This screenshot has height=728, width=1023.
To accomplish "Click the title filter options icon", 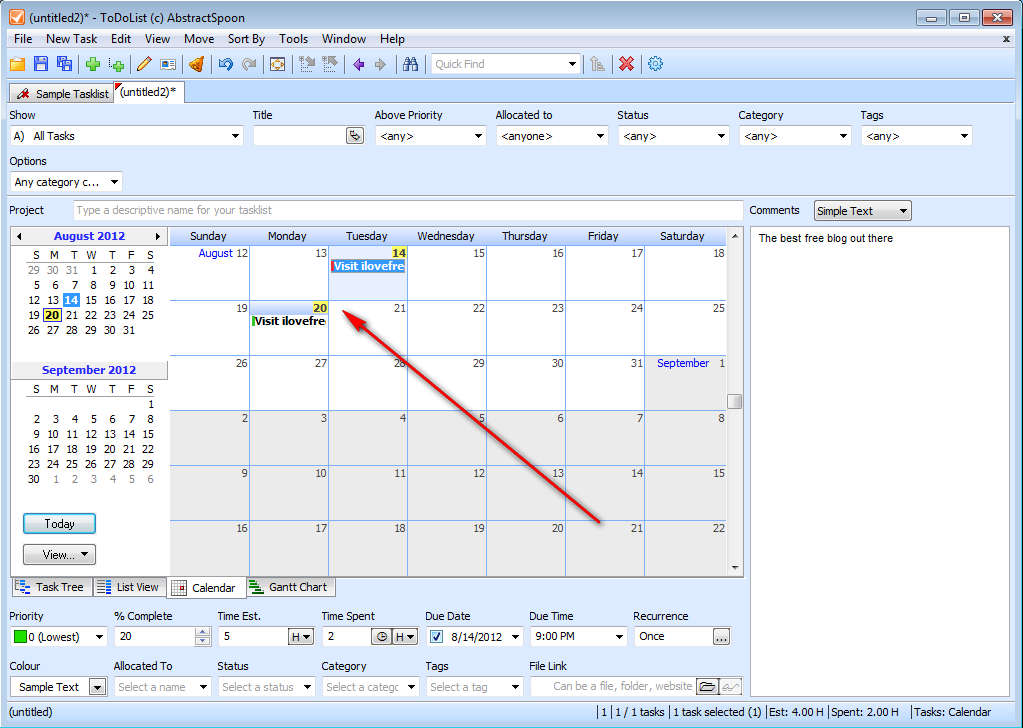I will click(x=354, y=136).
